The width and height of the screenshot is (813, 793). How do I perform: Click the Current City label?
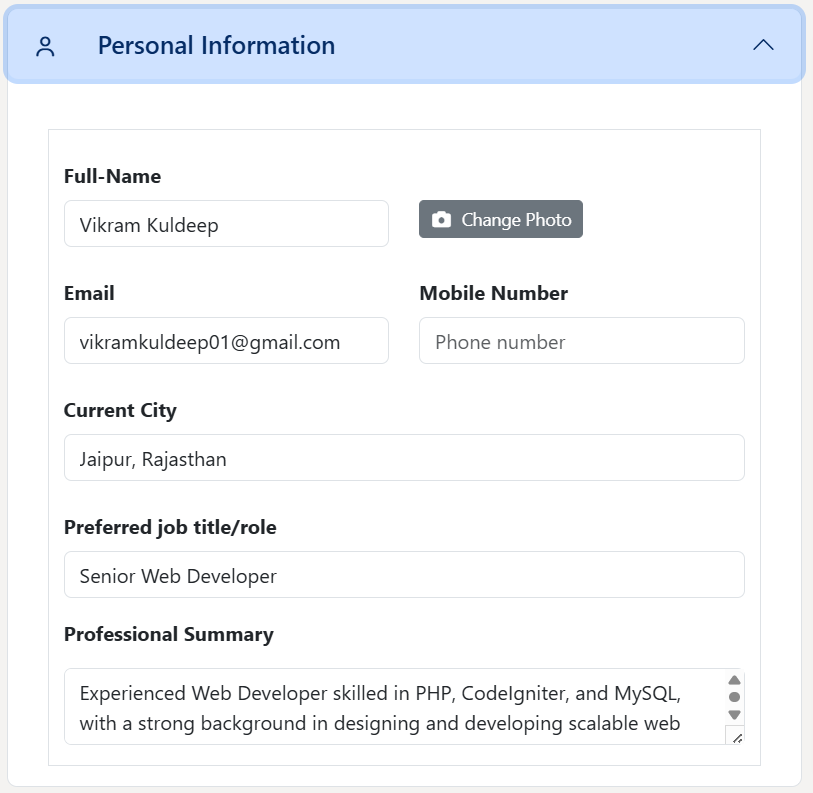point(120,410)
